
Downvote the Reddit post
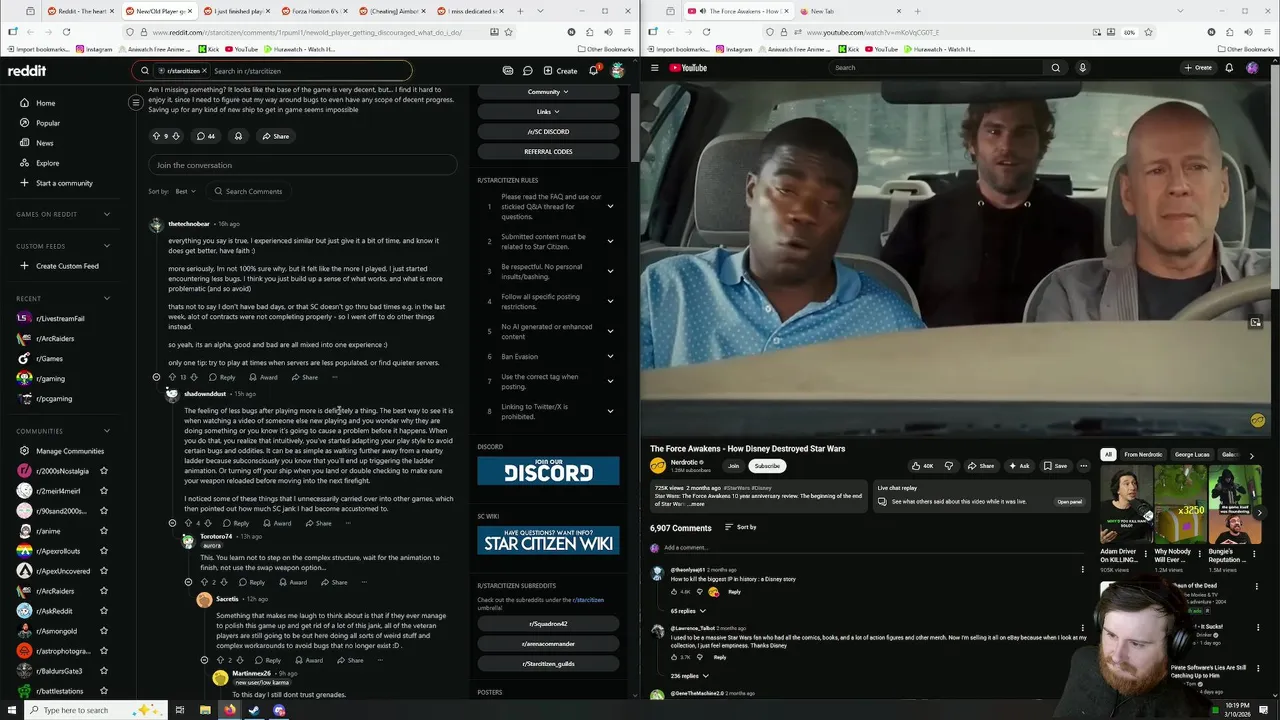(176, 136)
